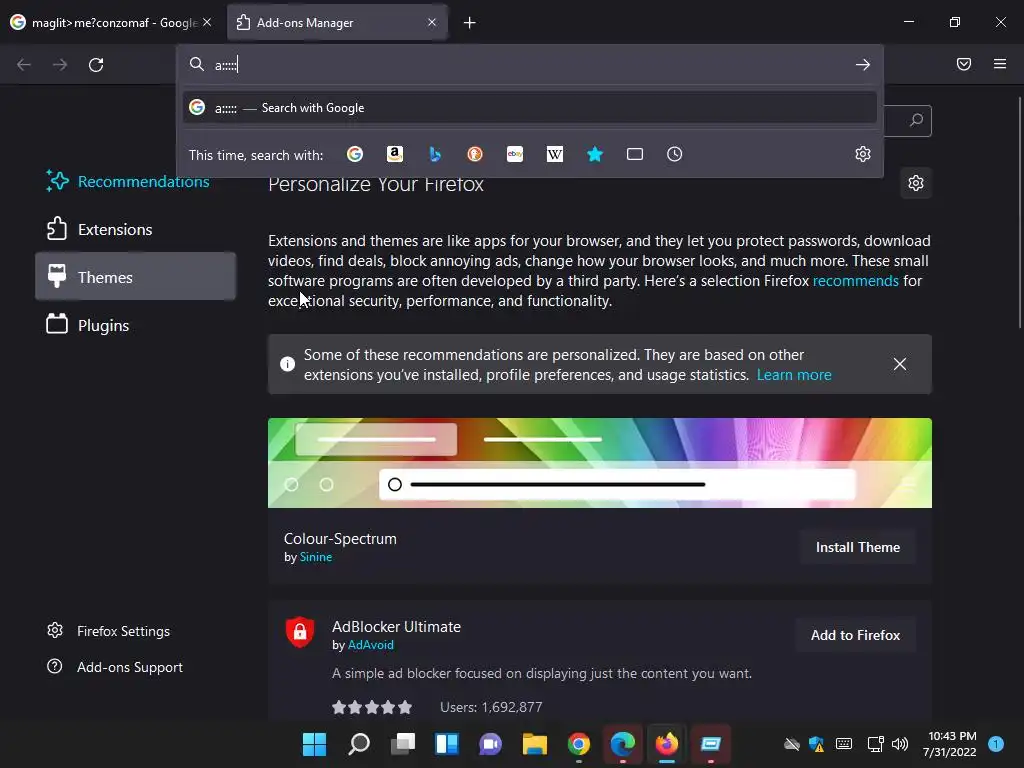Close the Add-ons Manager tab

coord(432,22)
